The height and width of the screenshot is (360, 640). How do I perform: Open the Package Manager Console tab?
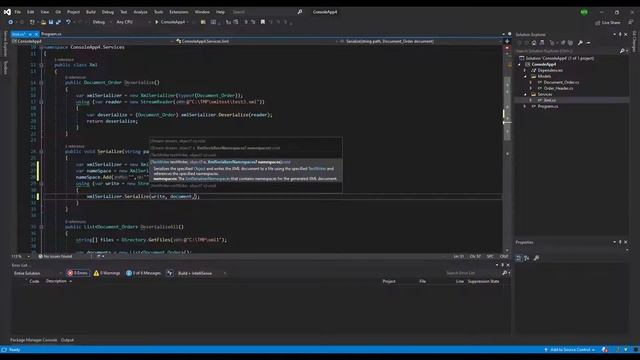point(33,340)
